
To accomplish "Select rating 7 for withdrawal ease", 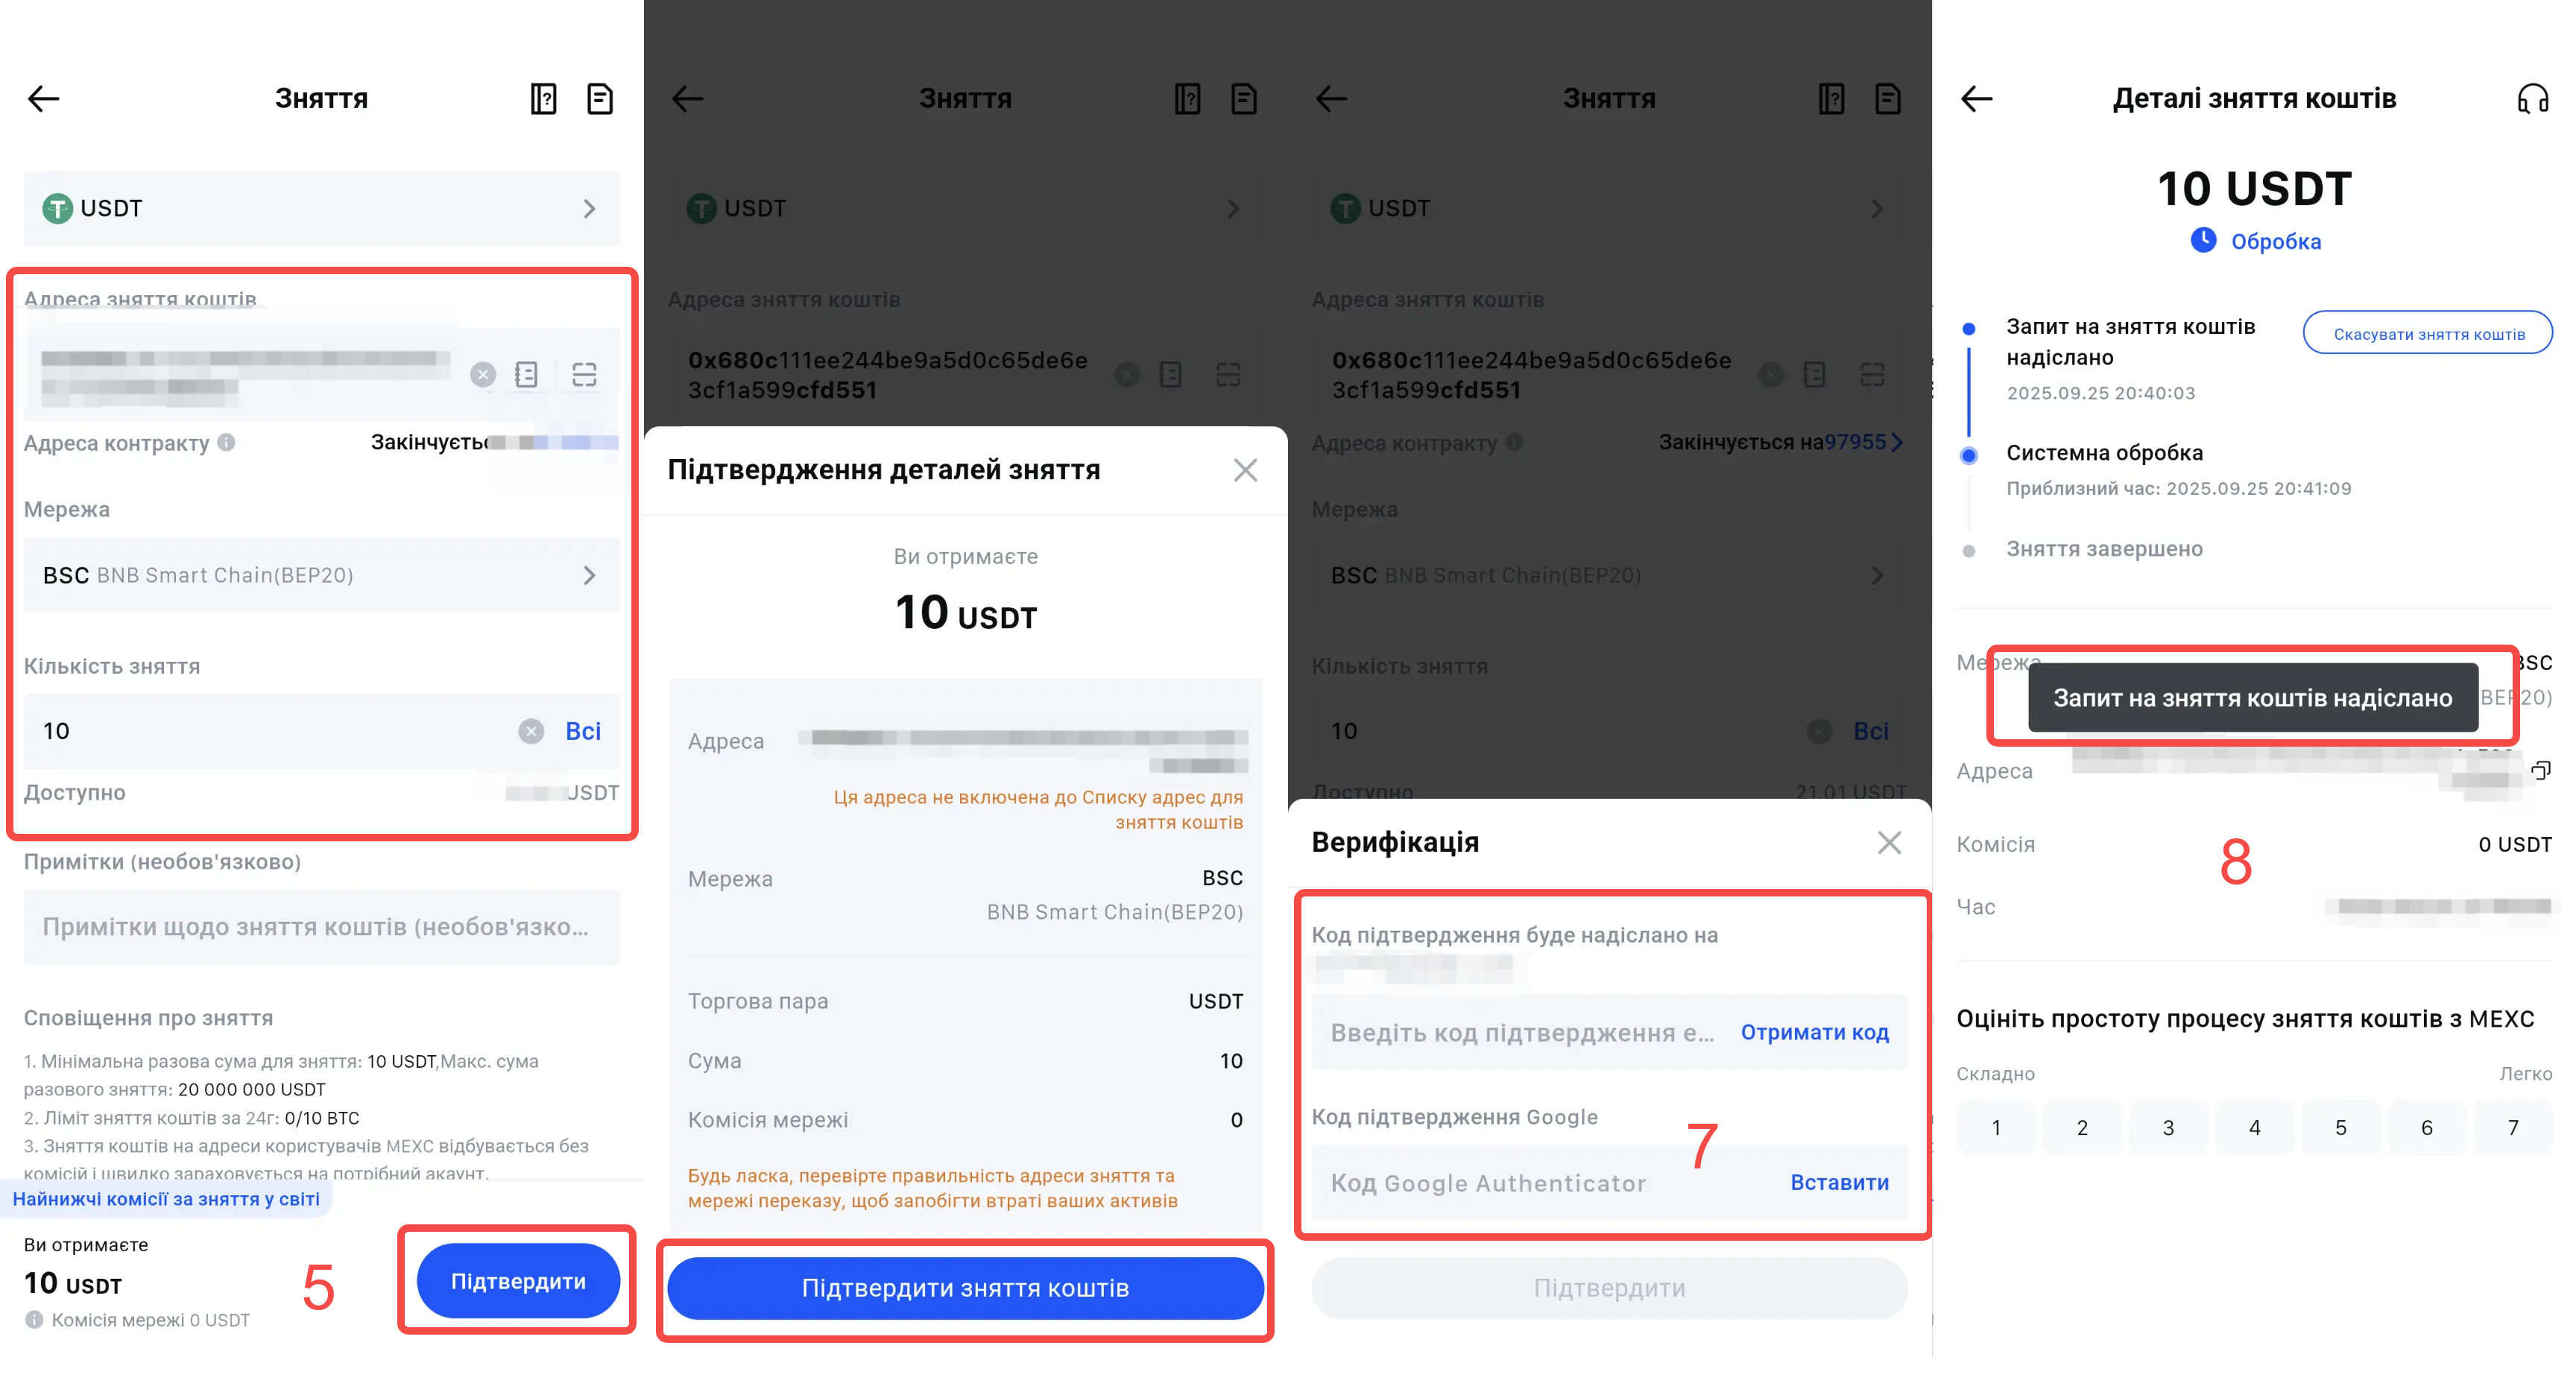I will click(2512, 1128).
